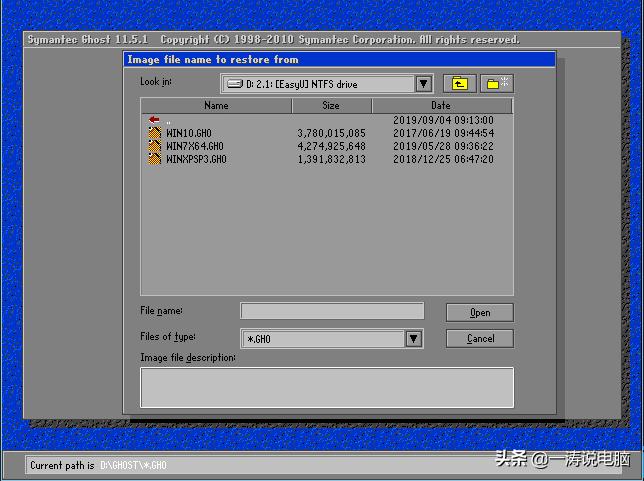Viewport: 644px width, 481px height.
Task: Click the WINXPSP3.GHO image file icon
Action: 154,159
